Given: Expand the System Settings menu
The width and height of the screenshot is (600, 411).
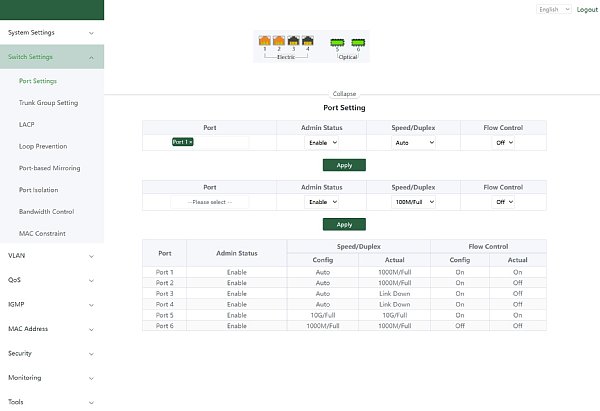Looking at the screenshot, I should coord(52,32).
